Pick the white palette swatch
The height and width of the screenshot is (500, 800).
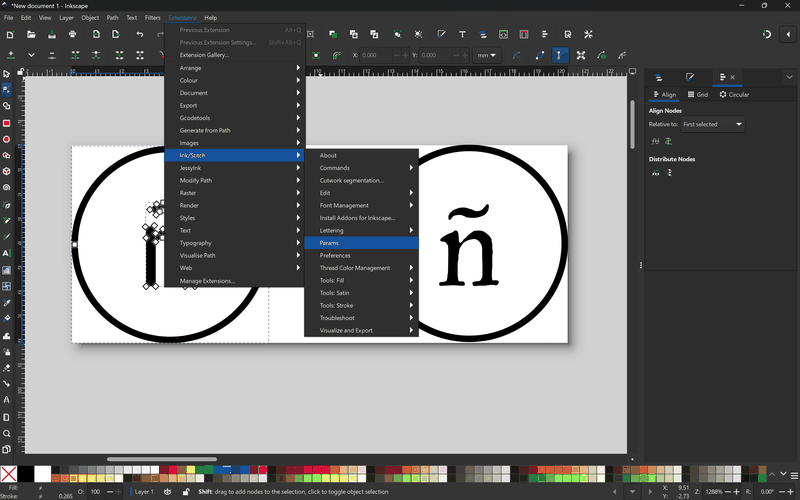[x=43, y=474]
